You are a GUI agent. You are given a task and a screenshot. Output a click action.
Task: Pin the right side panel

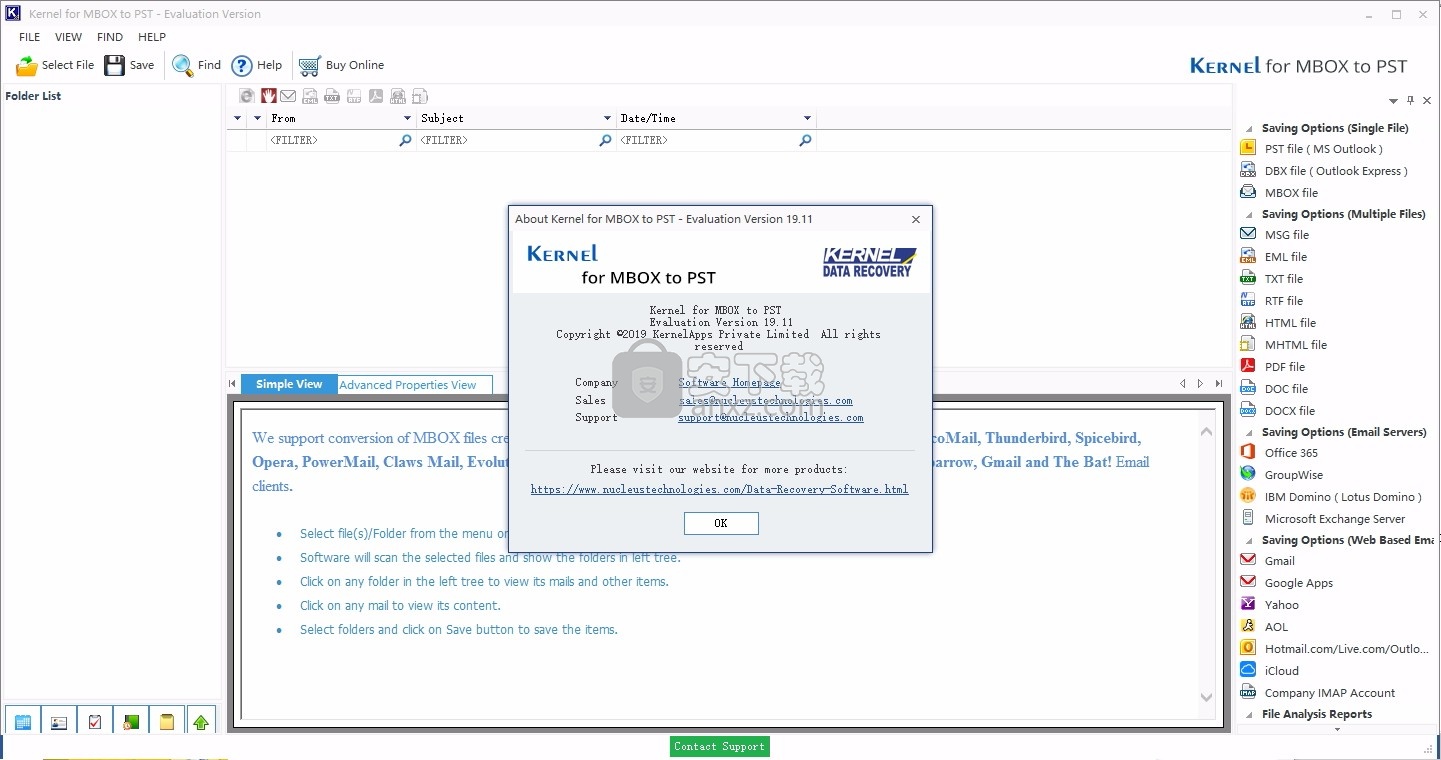1411,101
